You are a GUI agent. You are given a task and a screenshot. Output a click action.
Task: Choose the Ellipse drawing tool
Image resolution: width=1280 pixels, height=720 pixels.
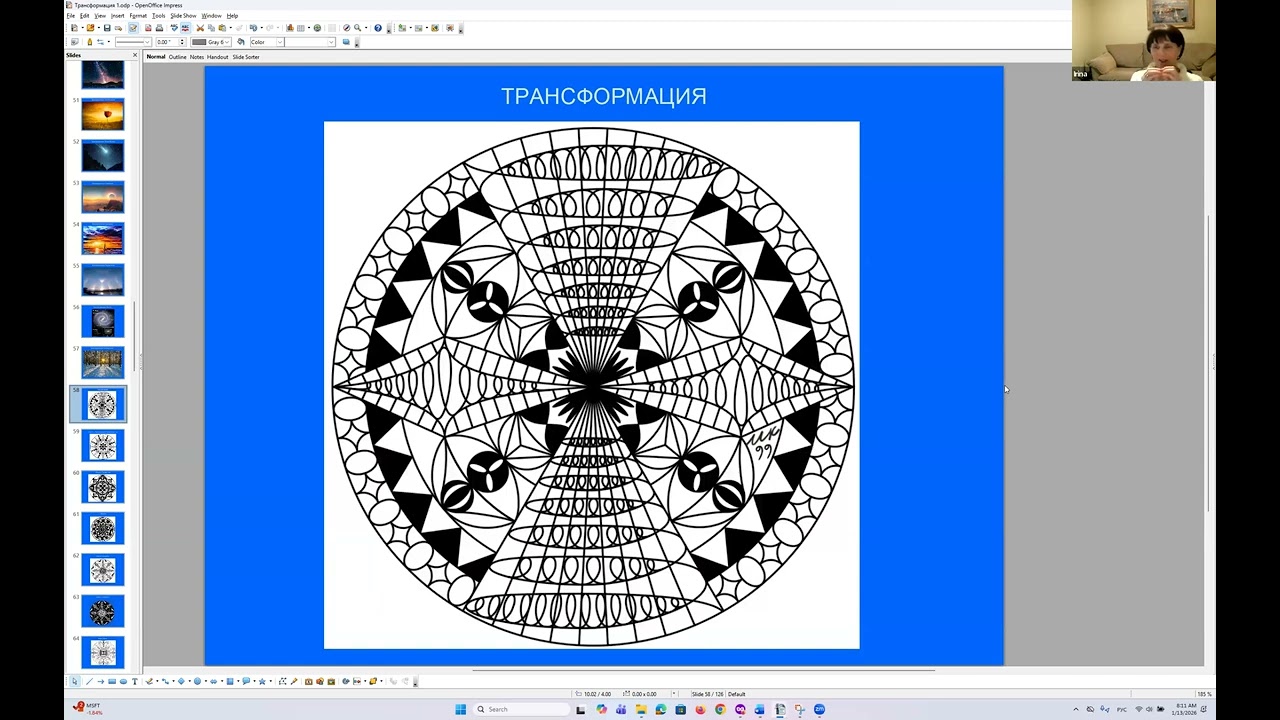coord(123,681)
